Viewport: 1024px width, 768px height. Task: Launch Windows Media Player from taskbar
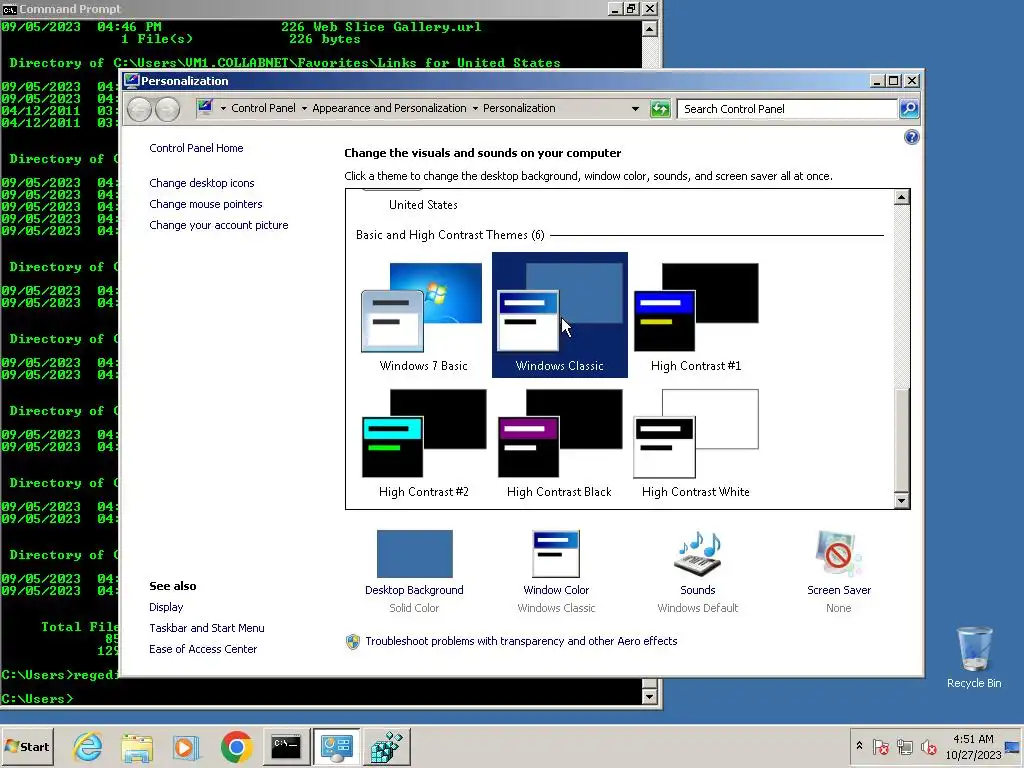tap(186, 746)
